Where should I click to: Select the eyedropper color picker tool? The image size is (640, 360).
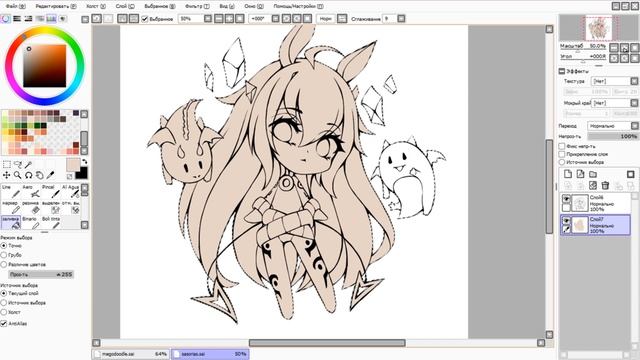[50, 175]
